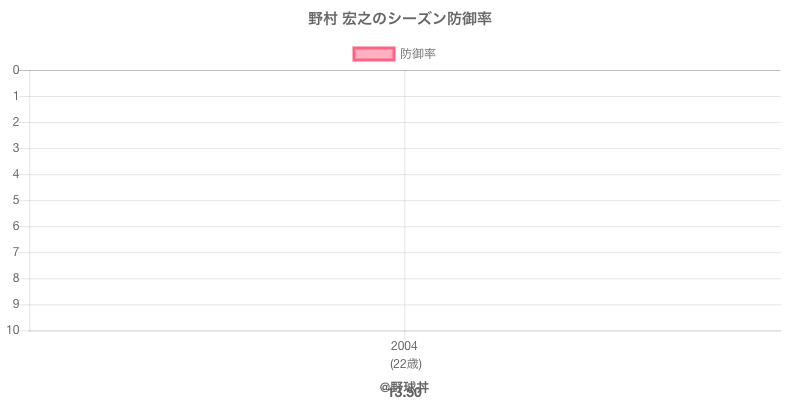The height and width of the screenshot is (400, 800).
Task: Click the y-axis tick label 9
Action: (x=16, y=304)
